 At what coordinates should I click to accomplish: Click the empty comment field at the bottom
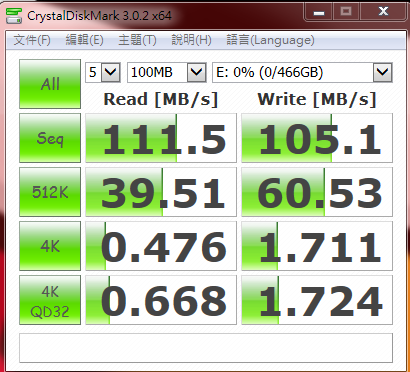206,348
